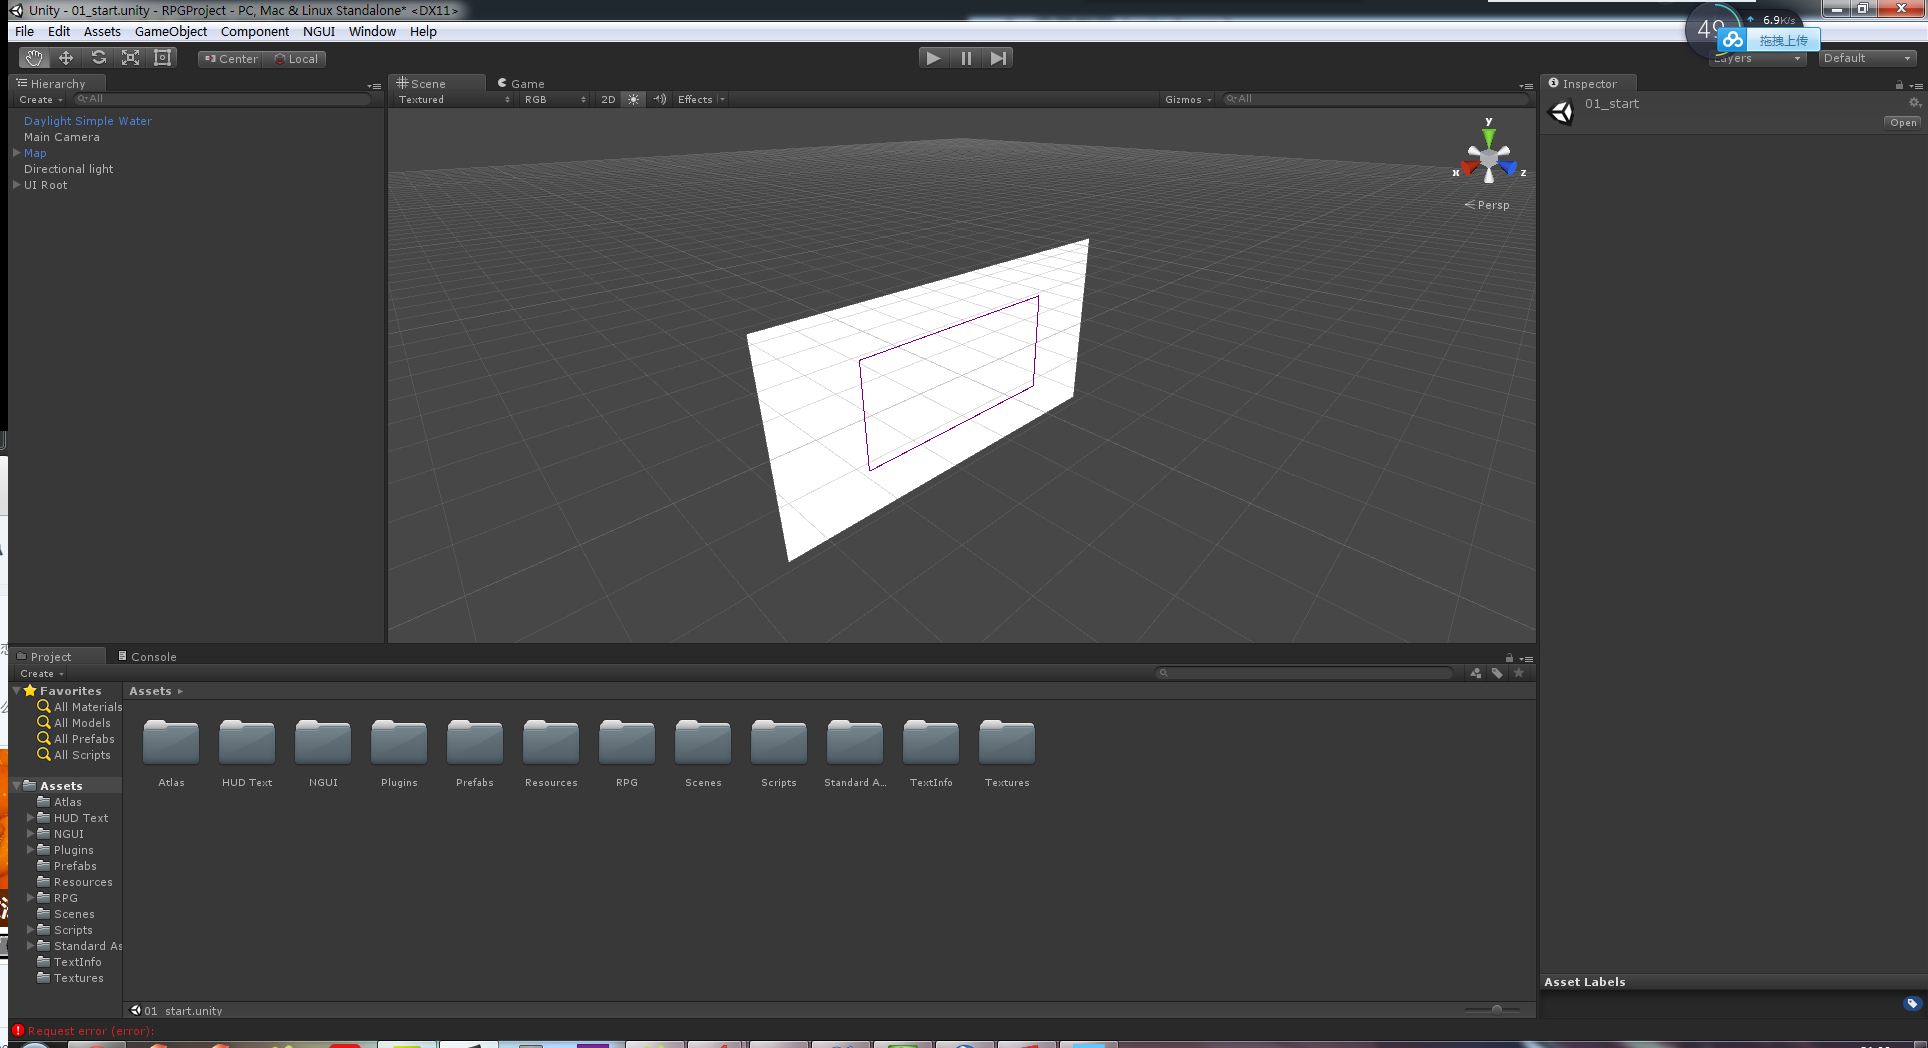Click the thumbnail size slider in the Project panel
Screen dimensions: 1928x1048
(1497, 1010)
